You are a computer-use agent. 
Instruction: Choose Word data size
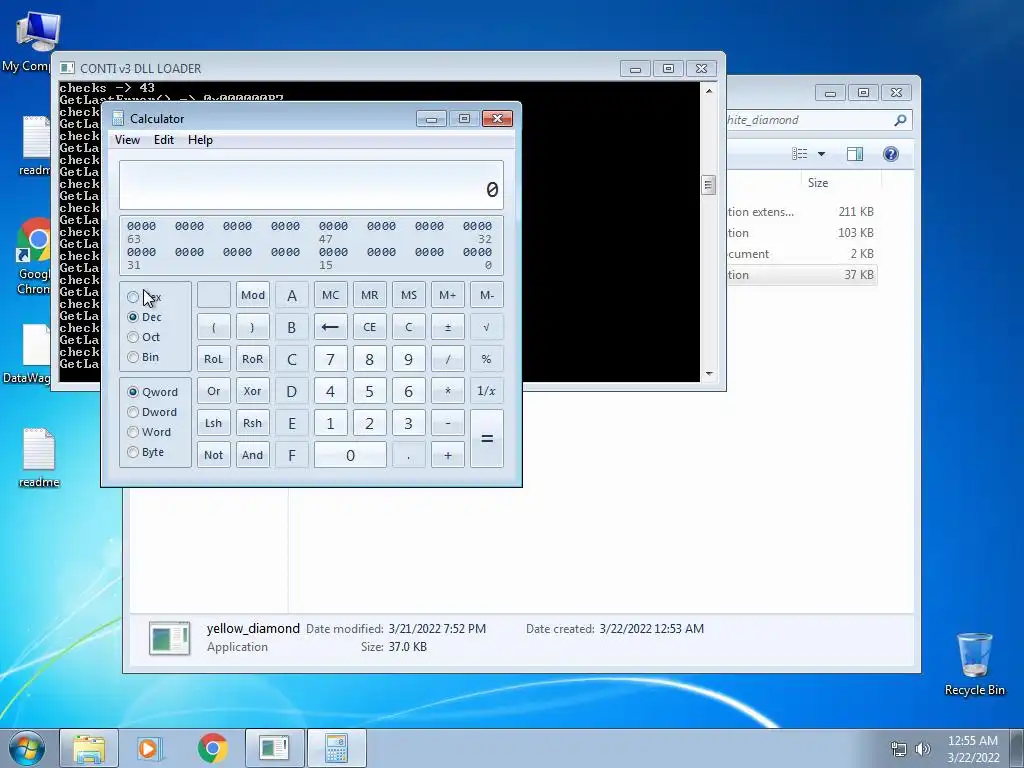point(133,432)
